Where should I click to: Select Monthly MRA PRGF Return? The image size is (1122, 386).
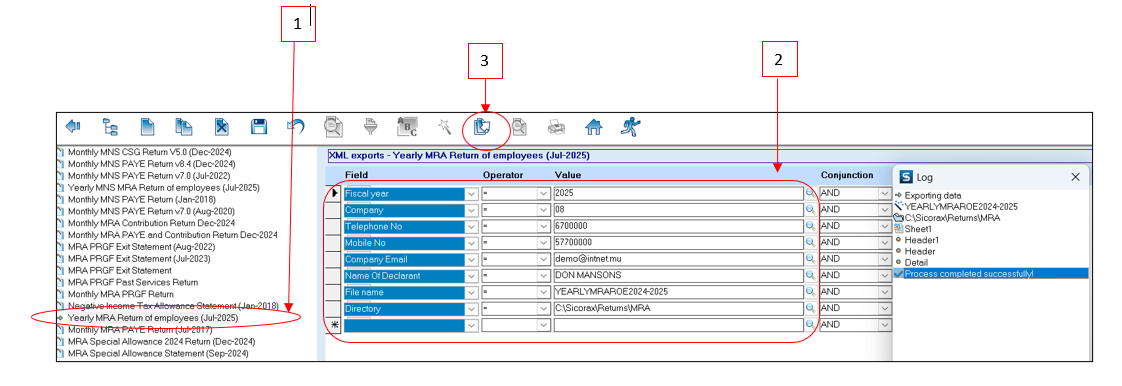click(x=121, y=294)
